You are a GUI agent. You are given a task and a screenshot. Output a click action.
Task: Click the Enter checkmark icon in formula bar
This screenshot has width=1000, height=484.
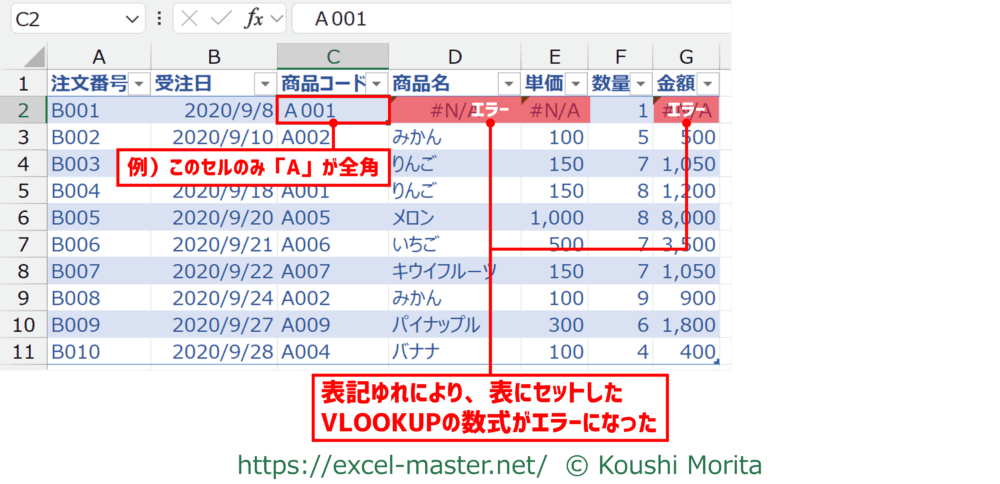(221, 19)
